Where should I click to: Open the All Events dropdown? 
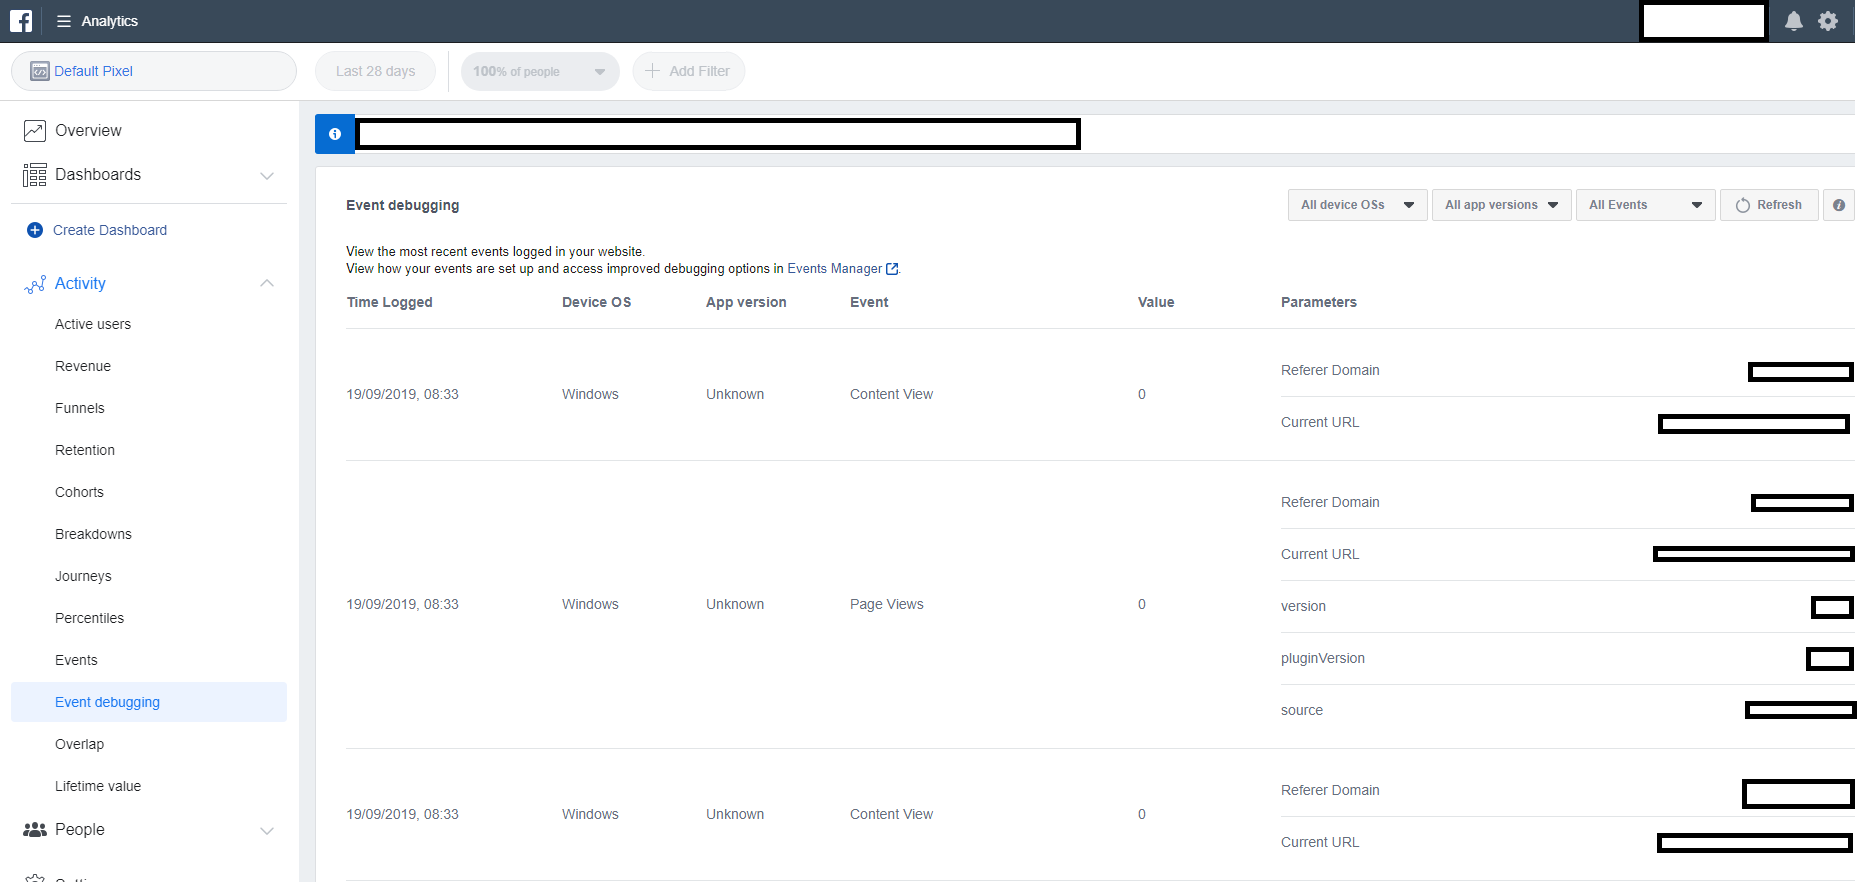point(1645,205)
